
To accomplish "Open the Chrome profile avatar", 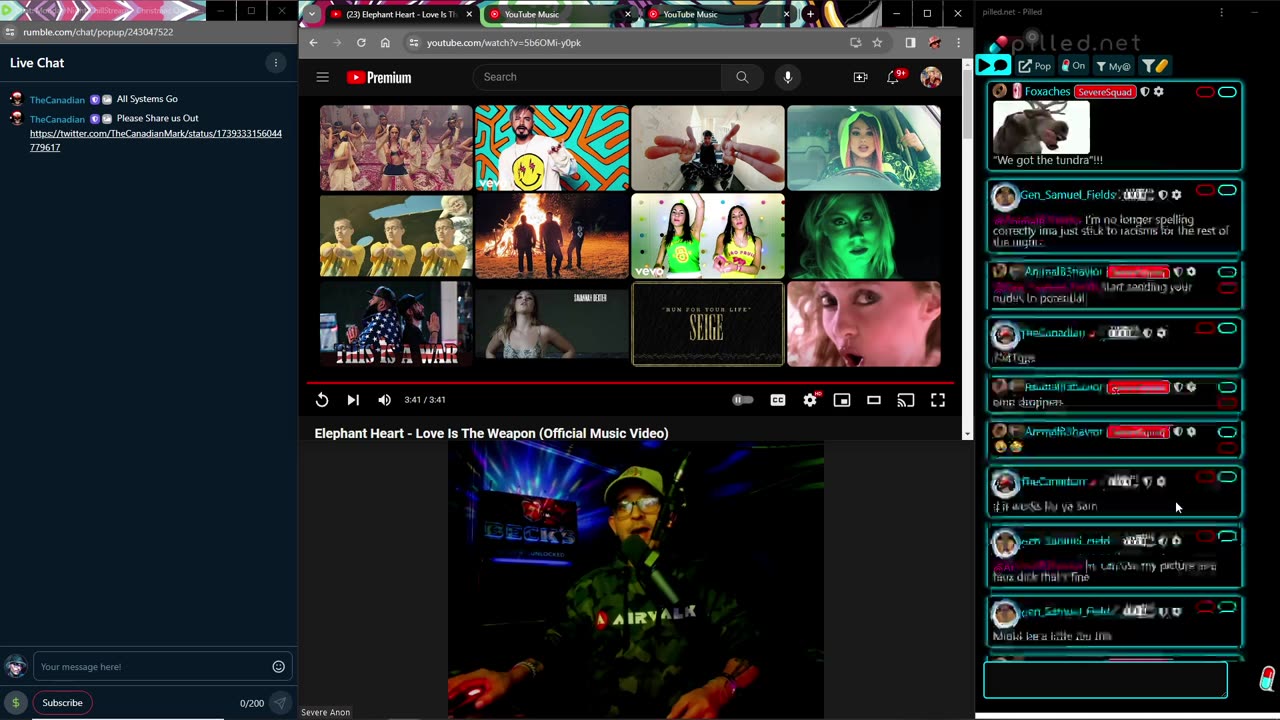I will (x=935, y=43).
